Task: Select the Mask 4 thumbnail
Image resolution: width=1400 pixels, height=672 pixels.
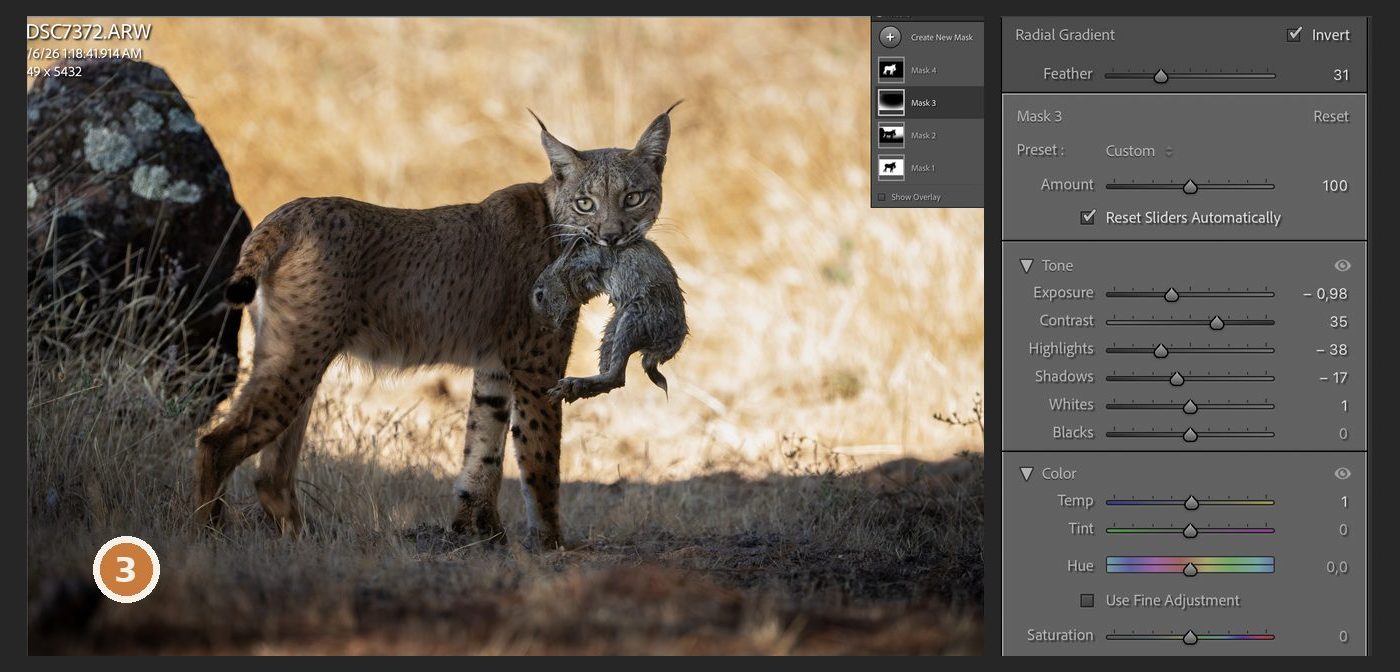Action: point(890,70)
